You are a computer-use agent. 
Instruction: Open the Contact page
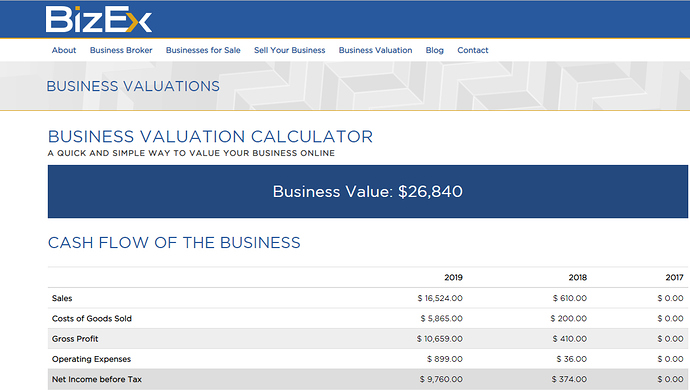[x=473, y=50]
